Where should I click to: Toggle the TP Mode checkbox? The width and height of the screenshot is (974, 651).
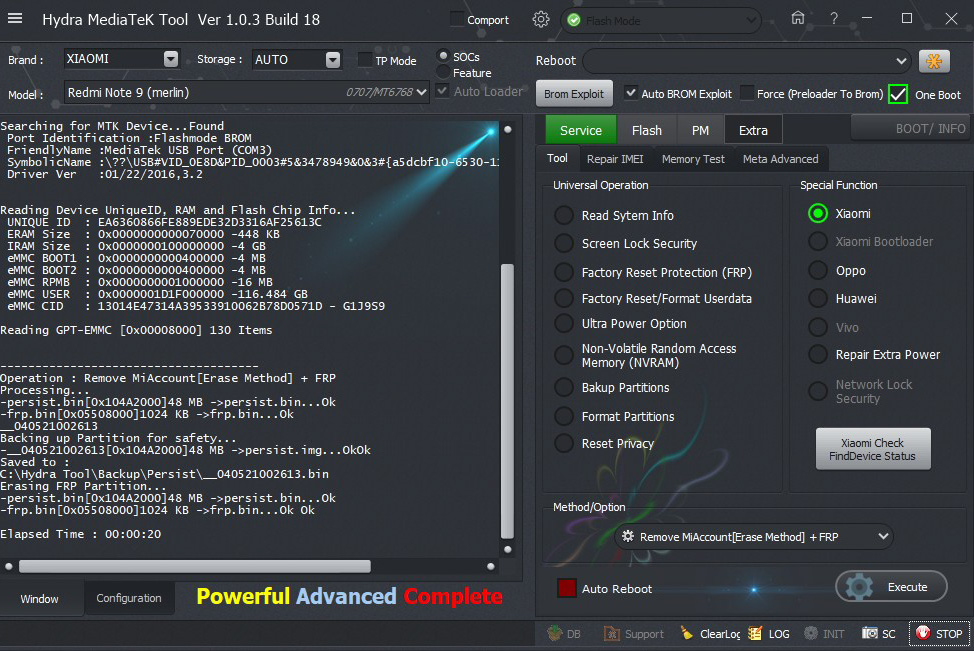[x=365, y=60]
